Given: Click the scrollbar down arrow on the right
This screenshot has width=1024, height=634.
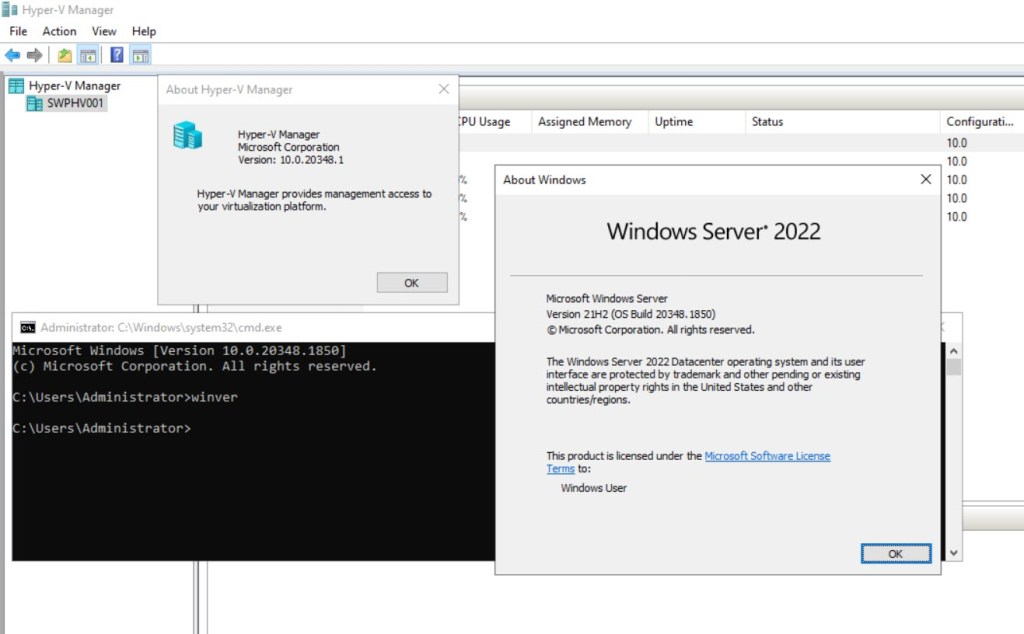Looking at the screenshot, I should tap(954, 552).
